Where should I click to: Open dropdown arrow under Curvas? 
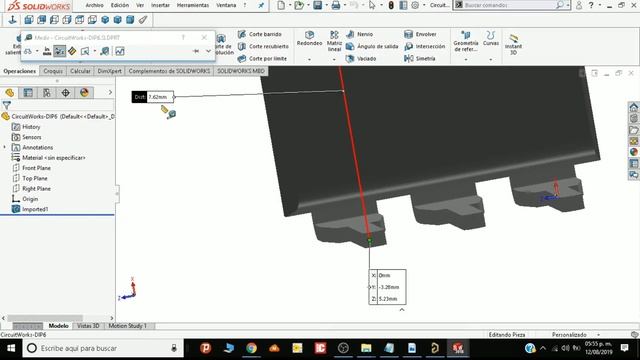[491, 60]
